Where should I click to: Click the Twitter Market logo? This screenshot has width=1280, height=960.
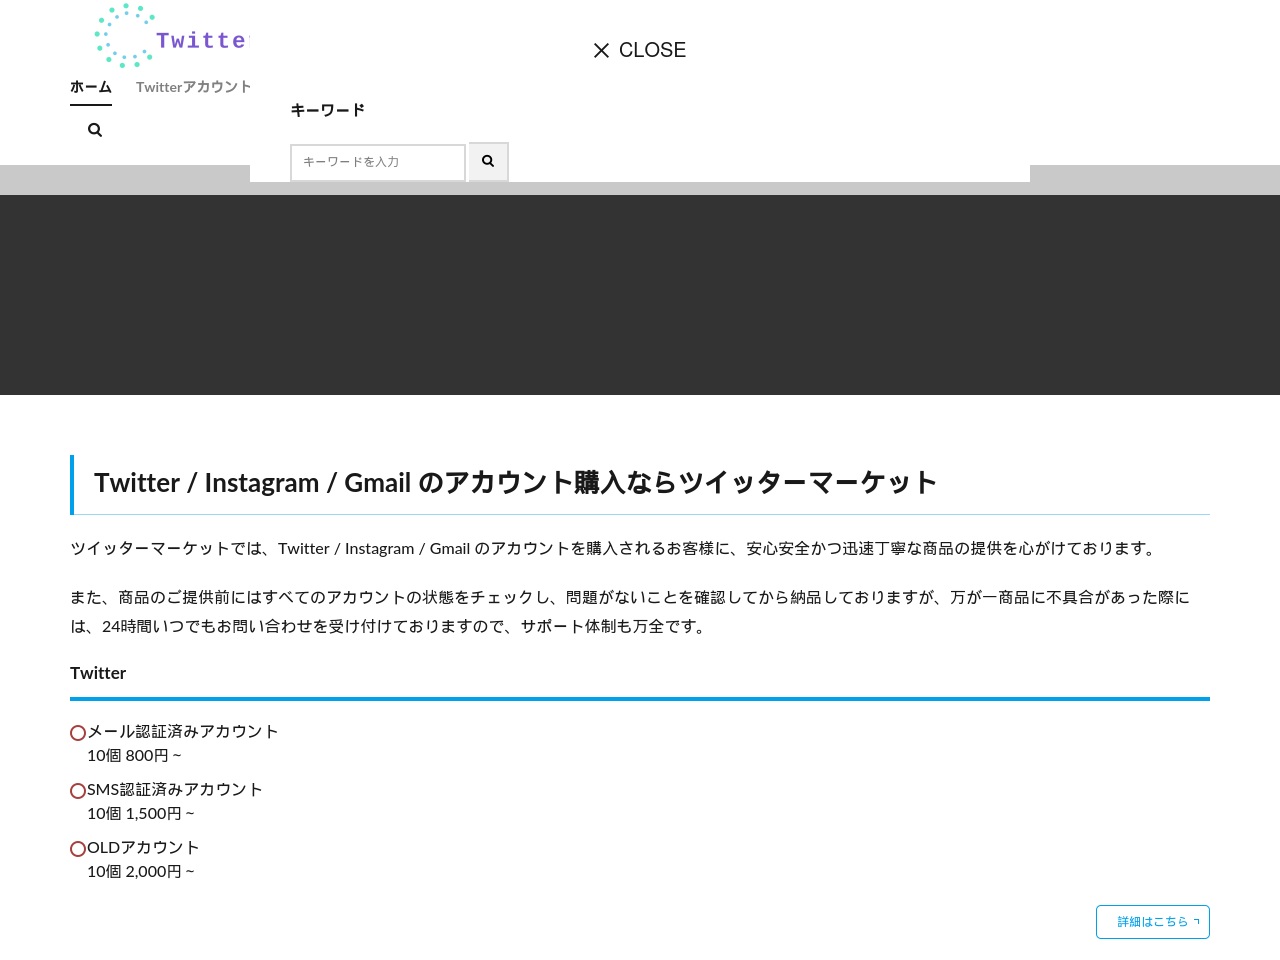[x=171, y=36]
